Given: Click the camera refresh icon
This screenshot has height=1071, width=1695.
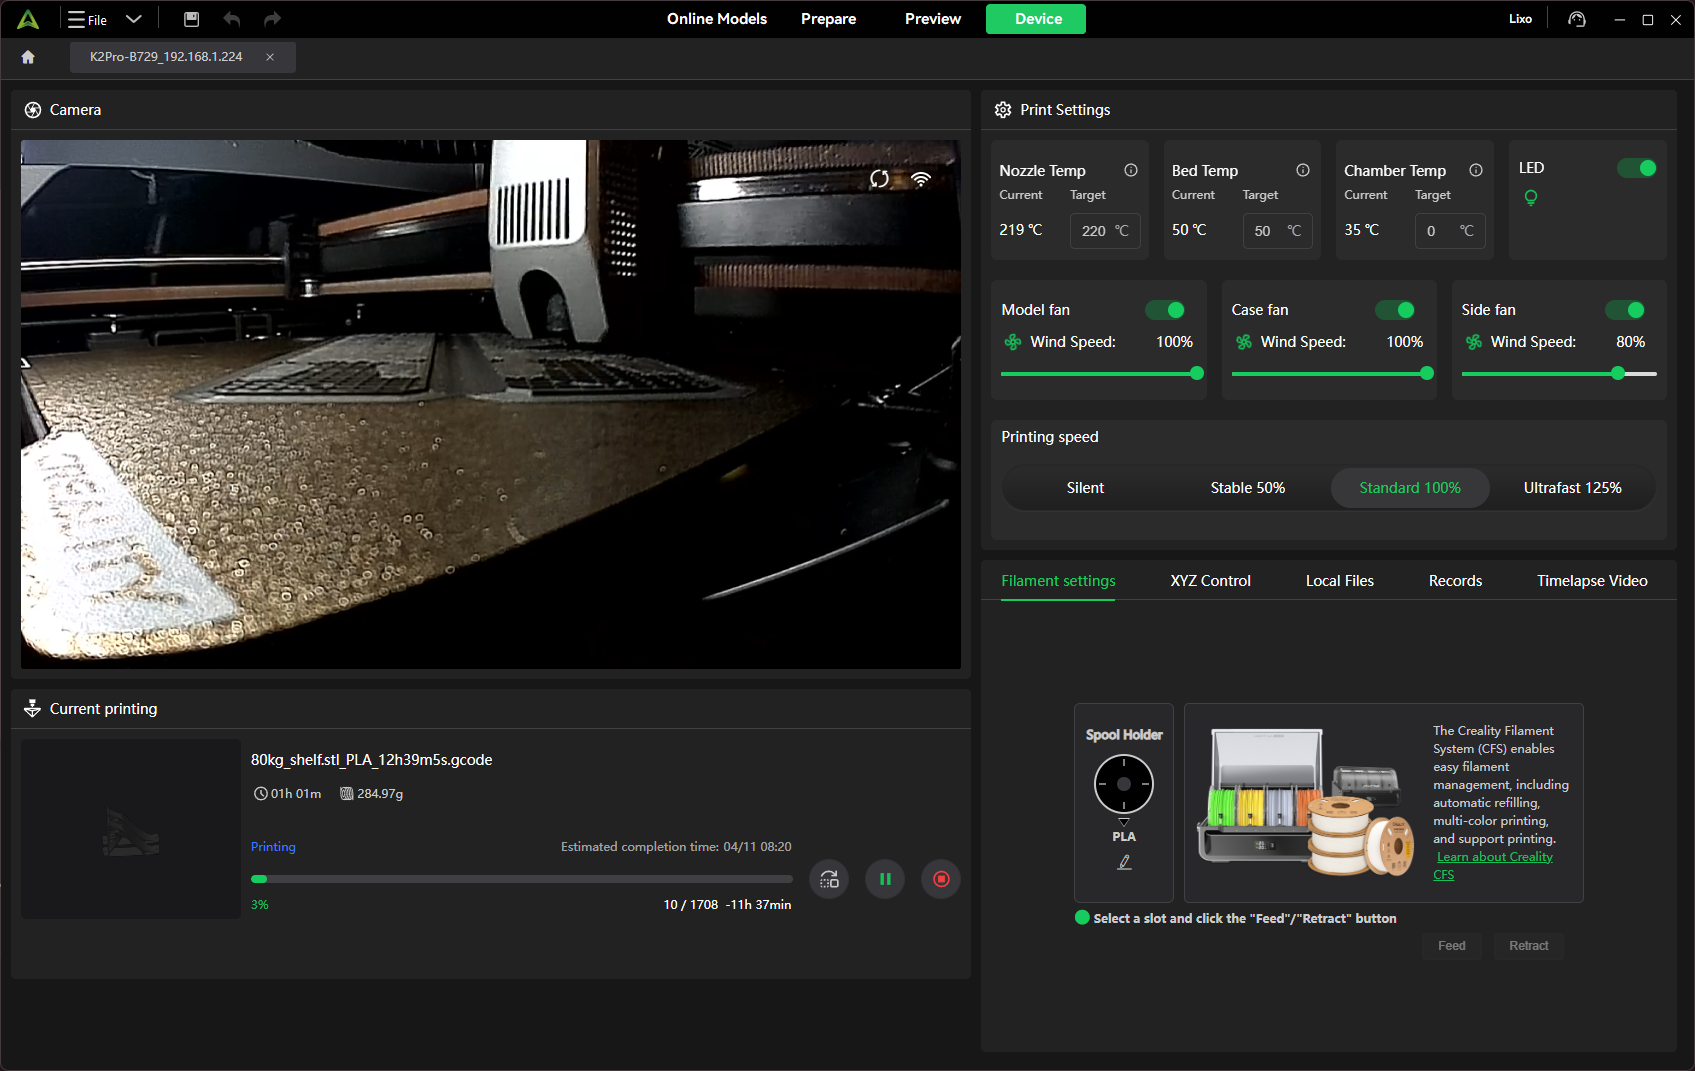Looking at the screenshot, I should click(x=879, y=179).
